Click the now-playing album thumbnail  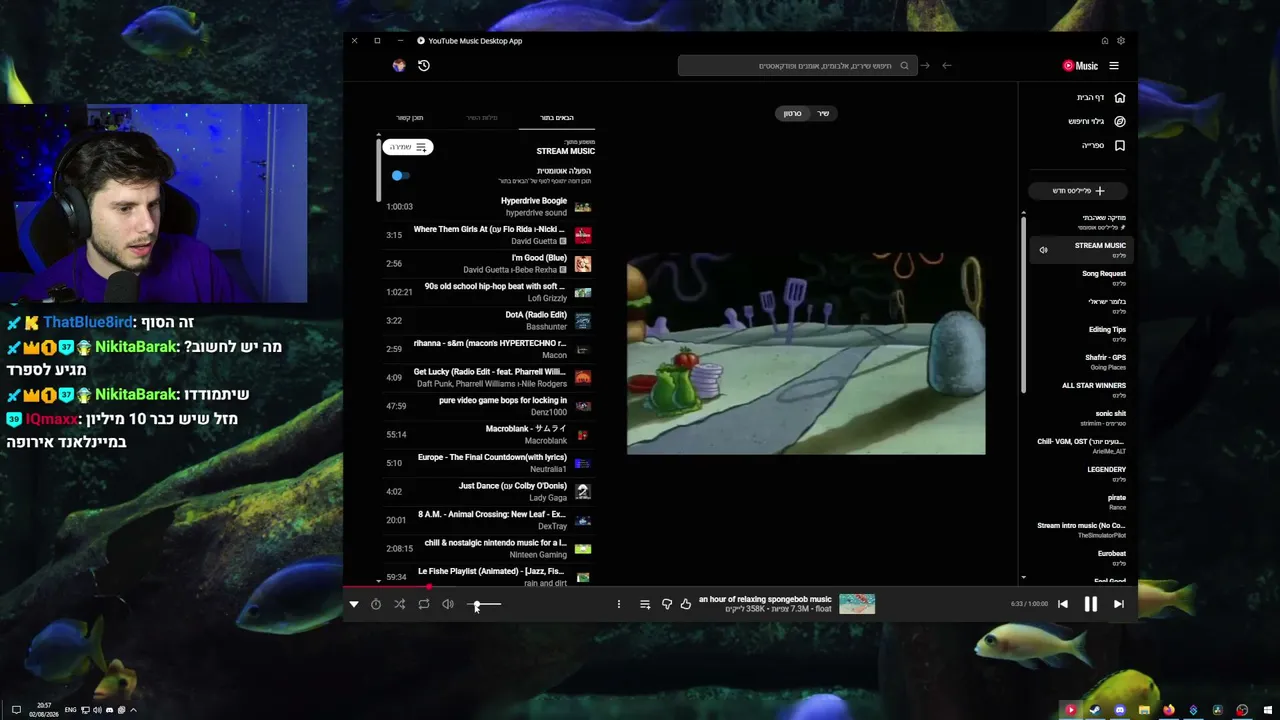click(x=857, y=604)
